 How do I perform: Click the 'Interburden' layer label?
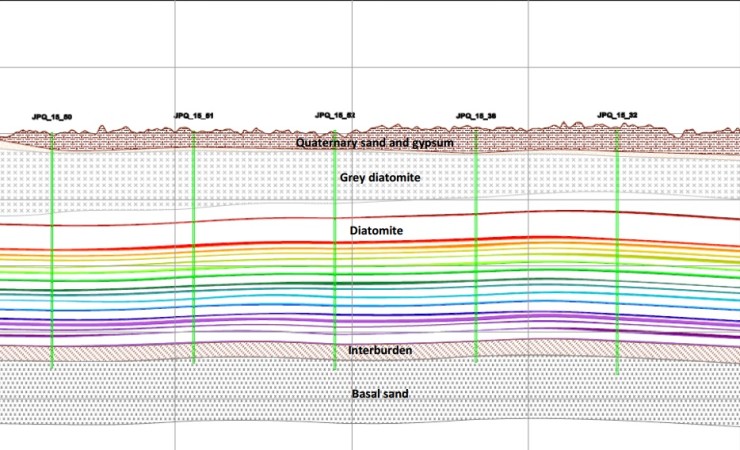(379, 351)
